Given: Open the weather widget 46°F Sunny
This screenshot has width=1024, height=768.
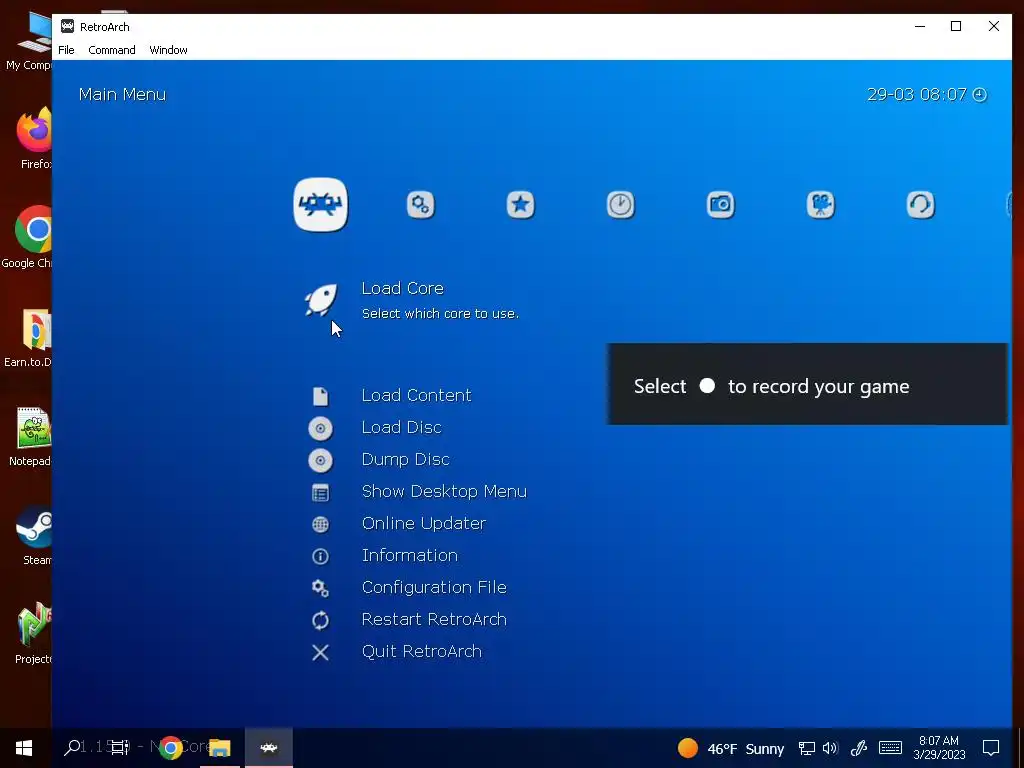Looking at the screenshot, I should pos(730,748).
